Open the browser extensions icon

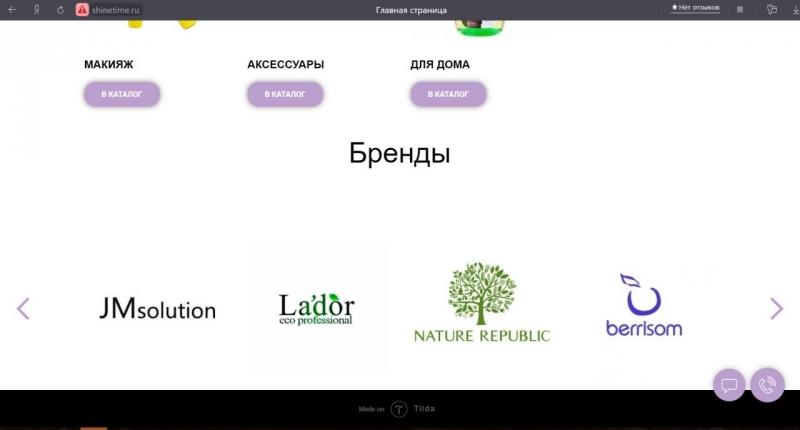(x=771, y=9)
